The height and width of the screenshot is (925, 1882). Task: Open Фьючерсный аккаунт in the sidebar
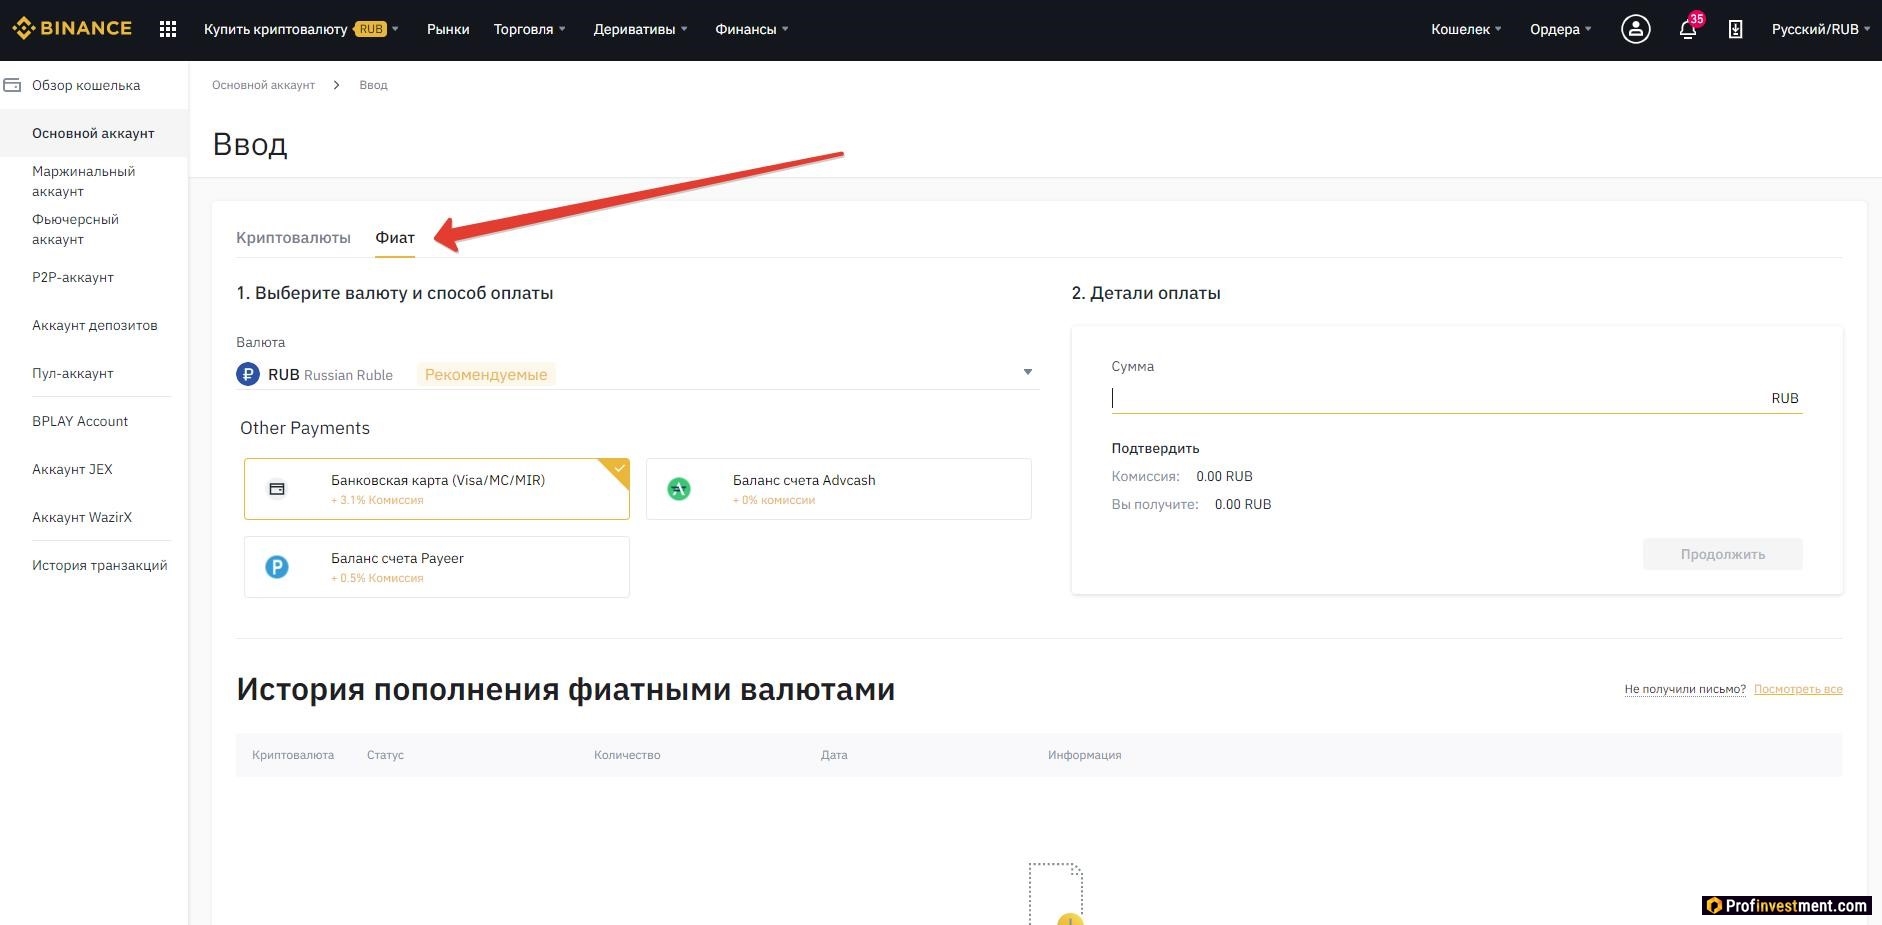tap(75, 229)
